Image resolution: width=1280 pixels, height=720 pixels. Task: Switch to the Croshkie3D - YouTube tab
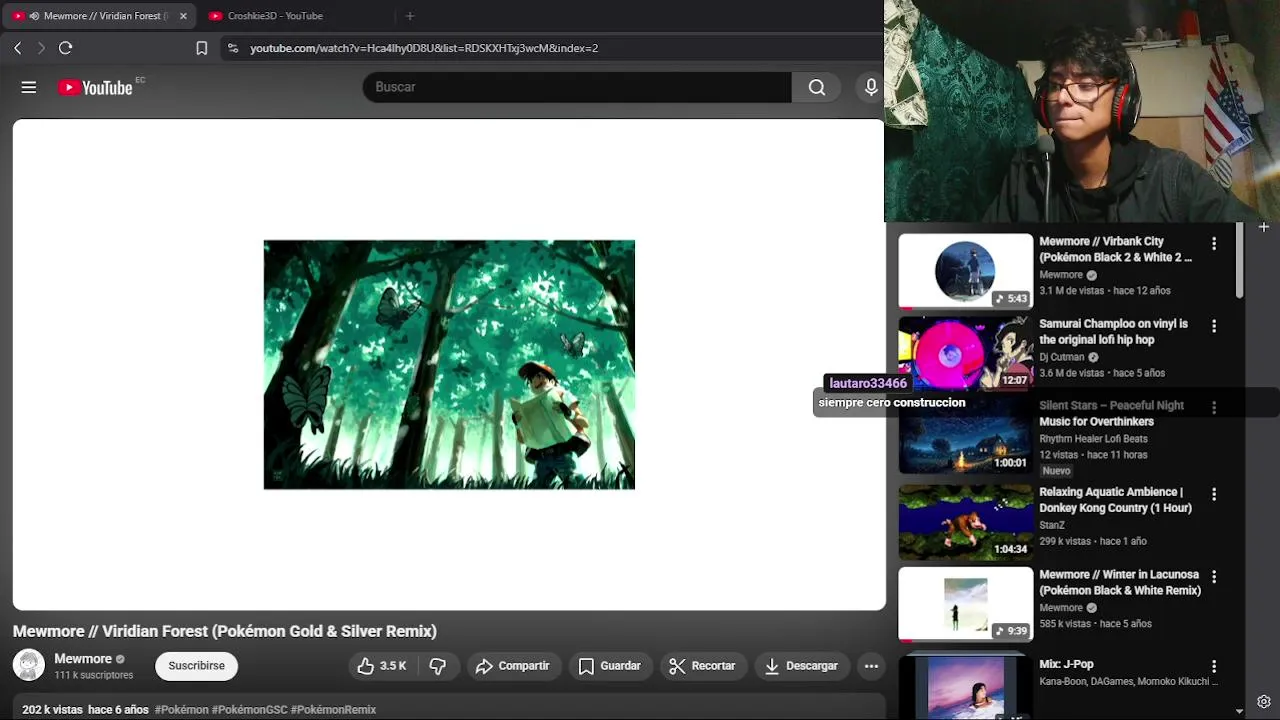275,16
